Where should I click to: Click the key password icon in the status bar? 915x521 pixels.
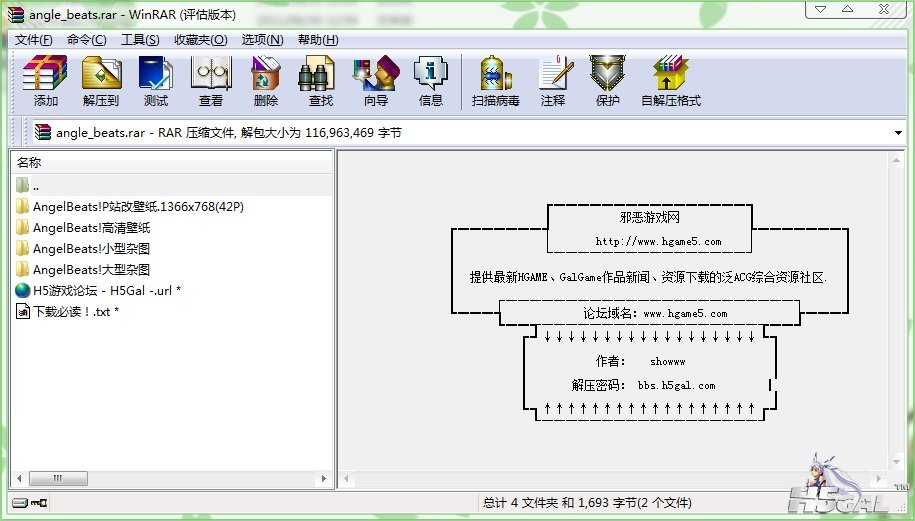(39, 502)
